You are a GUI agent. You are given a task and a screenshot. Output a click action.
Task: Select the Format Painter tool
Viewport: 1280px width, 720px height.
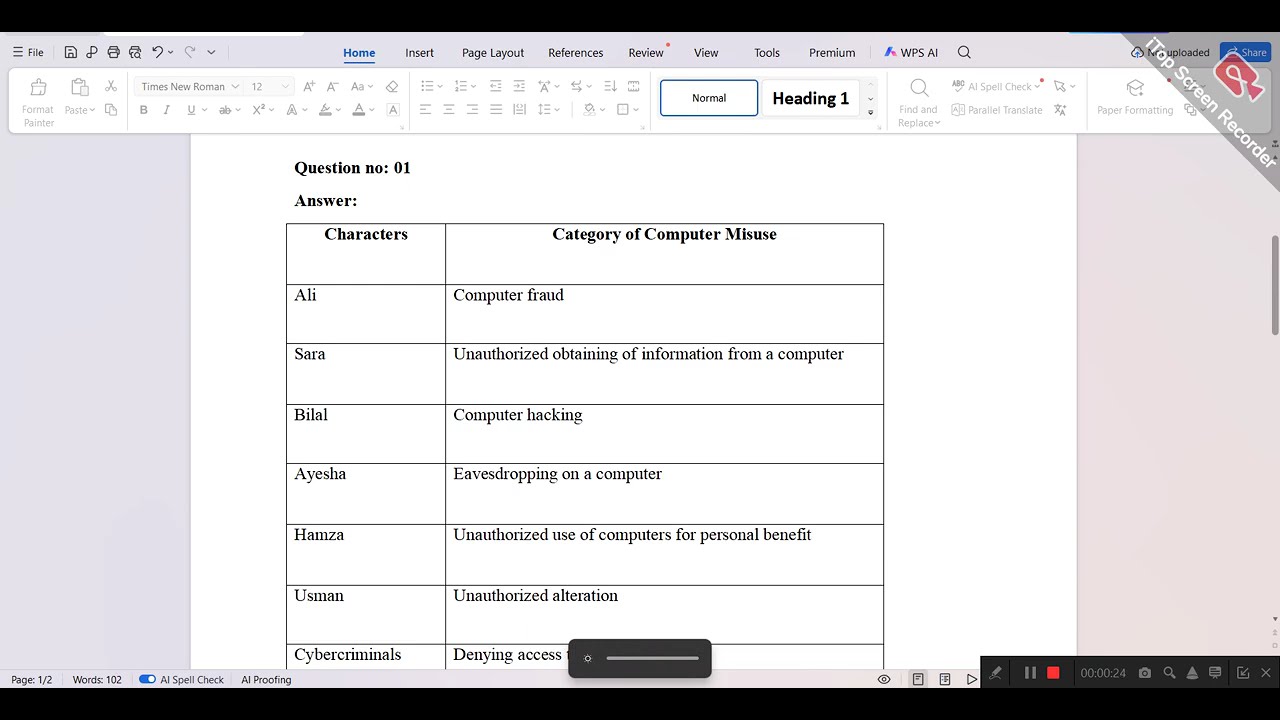[38, 102]
